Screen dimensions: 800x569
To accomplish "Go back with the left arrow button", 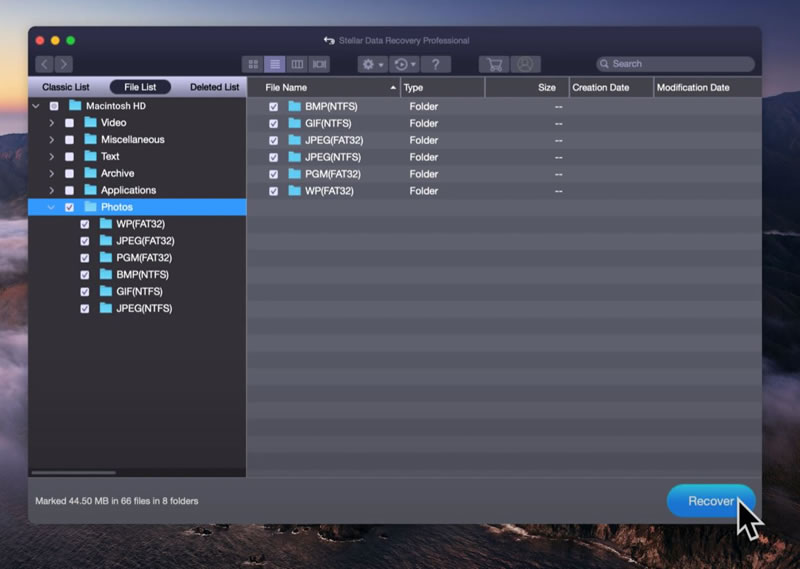I will (x=44, y=64).
